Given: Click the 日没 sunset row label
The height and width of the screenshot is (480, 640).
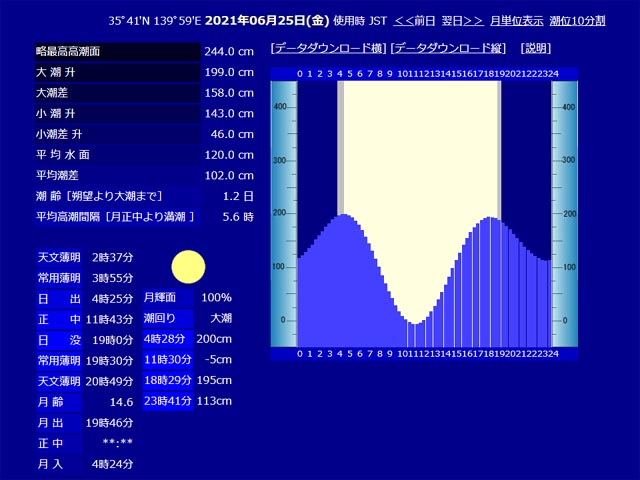Looking at the screenshot, I should pos(59,340).
